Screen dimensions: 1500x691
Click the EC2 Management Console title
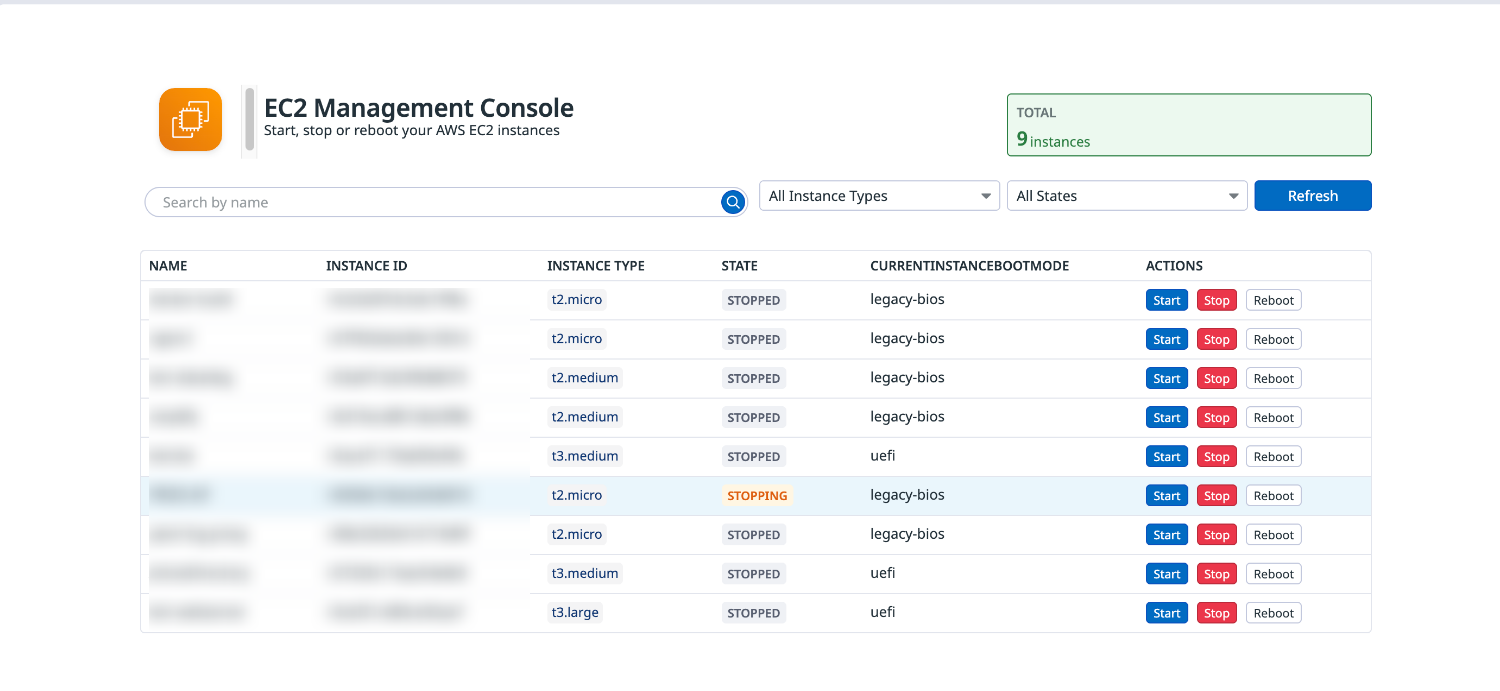(x=419, y=108)
